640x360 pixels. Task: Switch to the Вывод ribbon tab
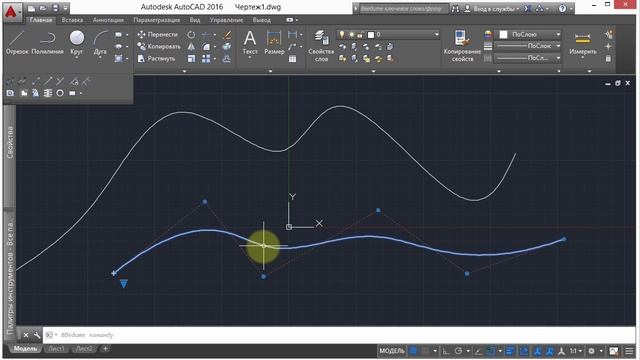pyautogui.click(x=261, y=20)
